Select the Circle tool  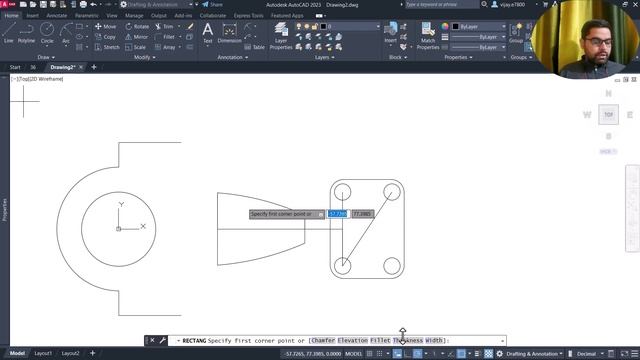point(47,33)
